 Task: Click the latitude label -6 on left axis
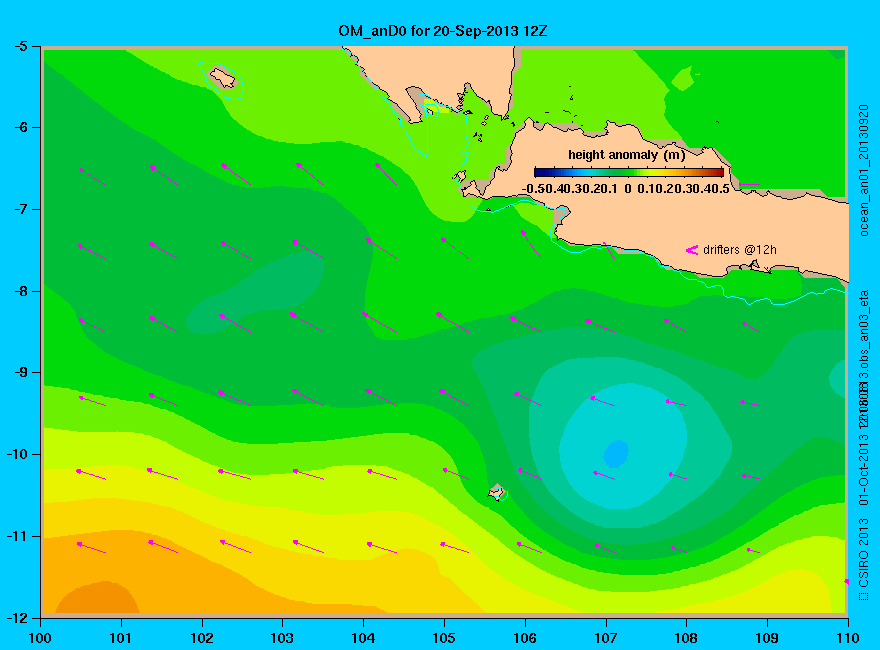click(x=20, y=127)
